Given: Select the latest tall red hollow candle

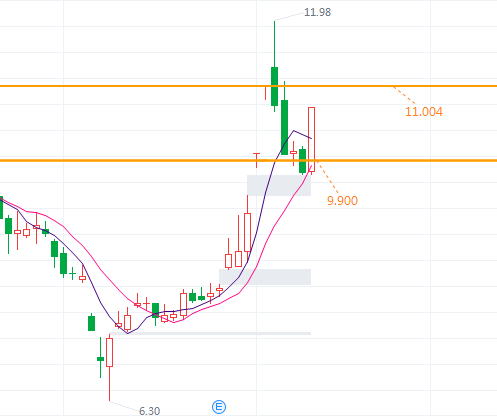Looking at the screenshot, I should [x=311, y=139].
